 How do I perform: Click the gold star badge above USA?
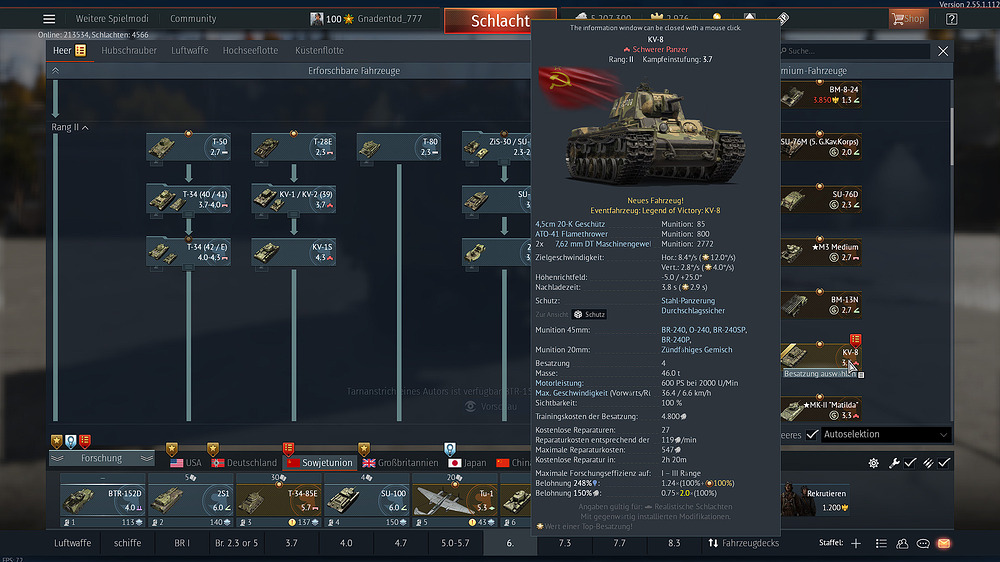point(172,449)
